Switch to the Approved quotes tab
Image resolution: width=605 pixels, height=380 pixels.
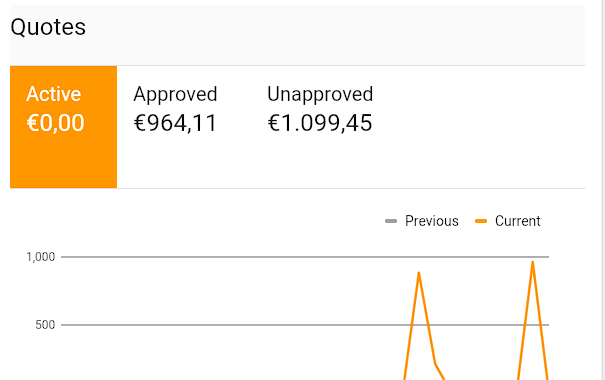(x=176, y=127)
